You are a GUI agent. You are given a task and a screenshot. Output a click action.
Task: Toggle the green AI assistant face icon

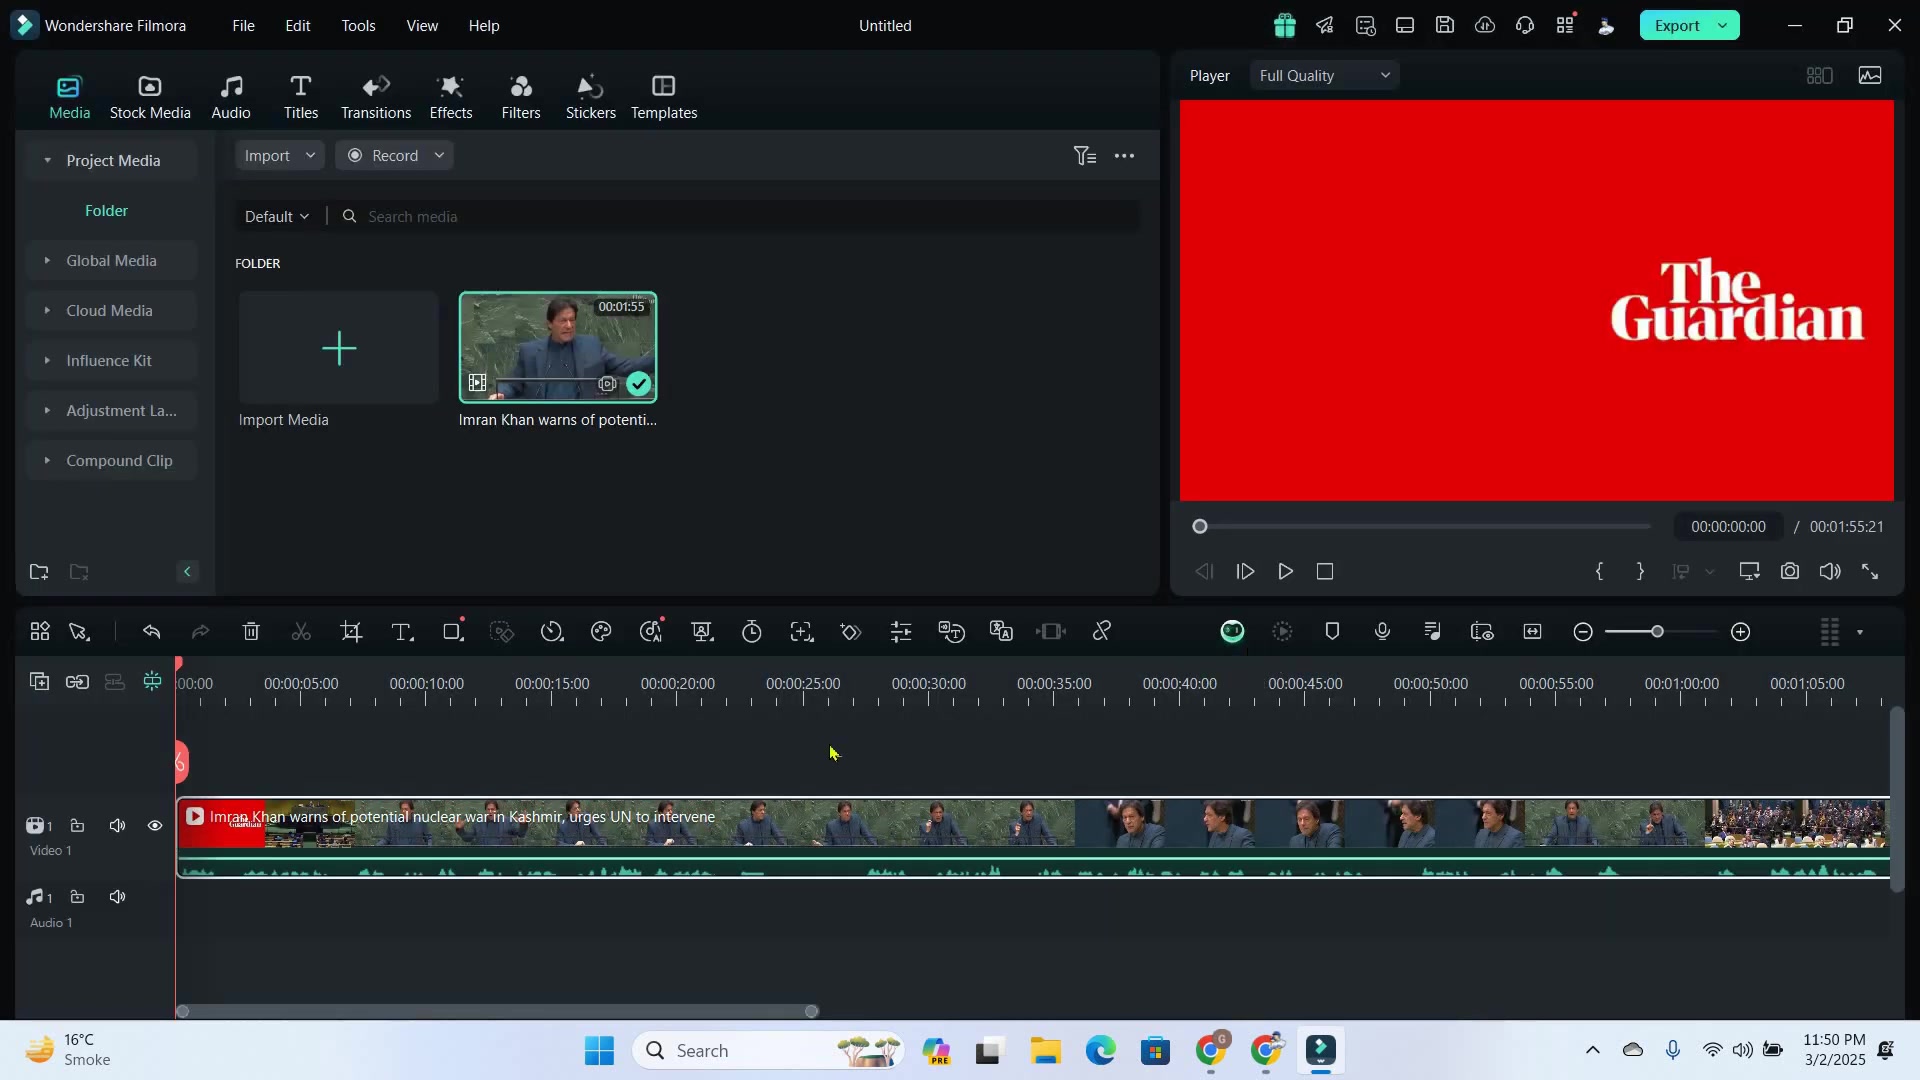(1232, 631)
